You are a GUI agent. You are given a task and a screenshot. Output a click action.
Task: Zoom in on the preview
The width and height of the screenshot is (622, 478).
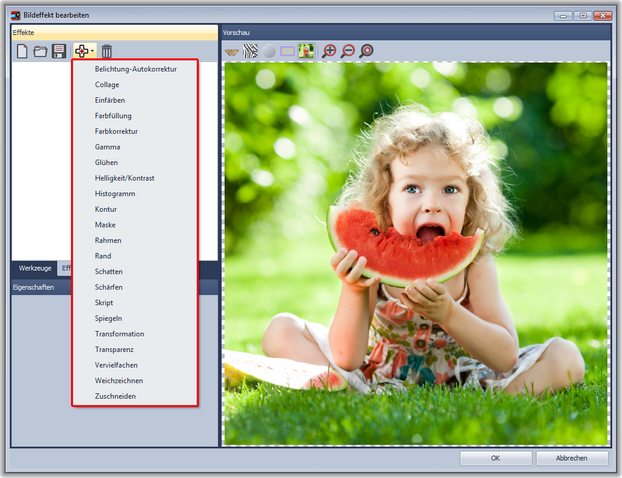pos(329,51)
